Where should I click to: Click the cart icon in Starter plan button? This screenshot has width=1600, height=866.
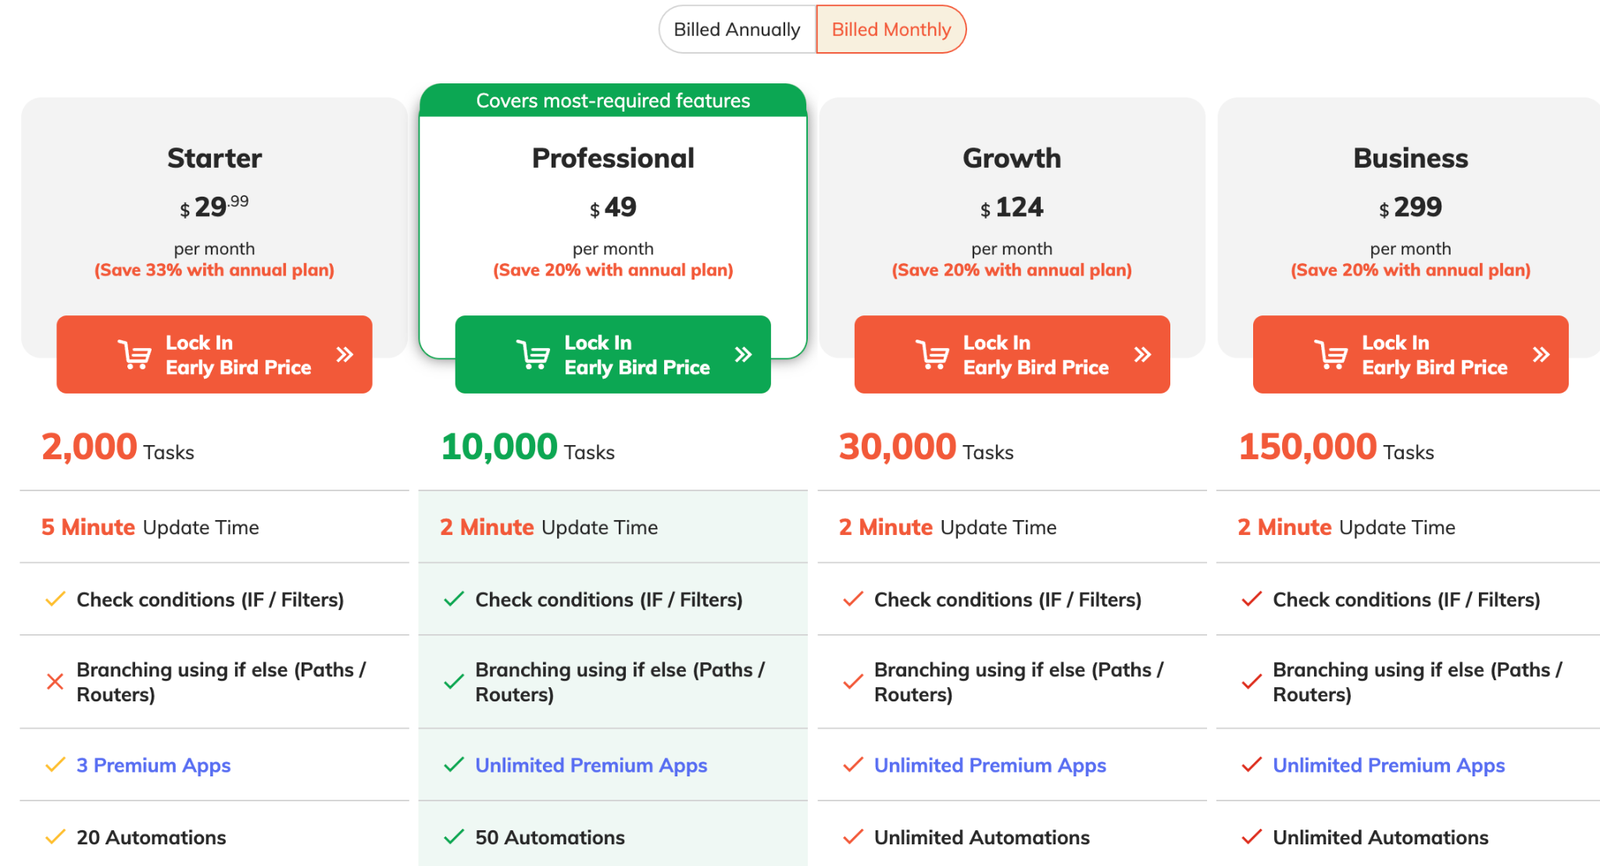[x=134, y=355]
